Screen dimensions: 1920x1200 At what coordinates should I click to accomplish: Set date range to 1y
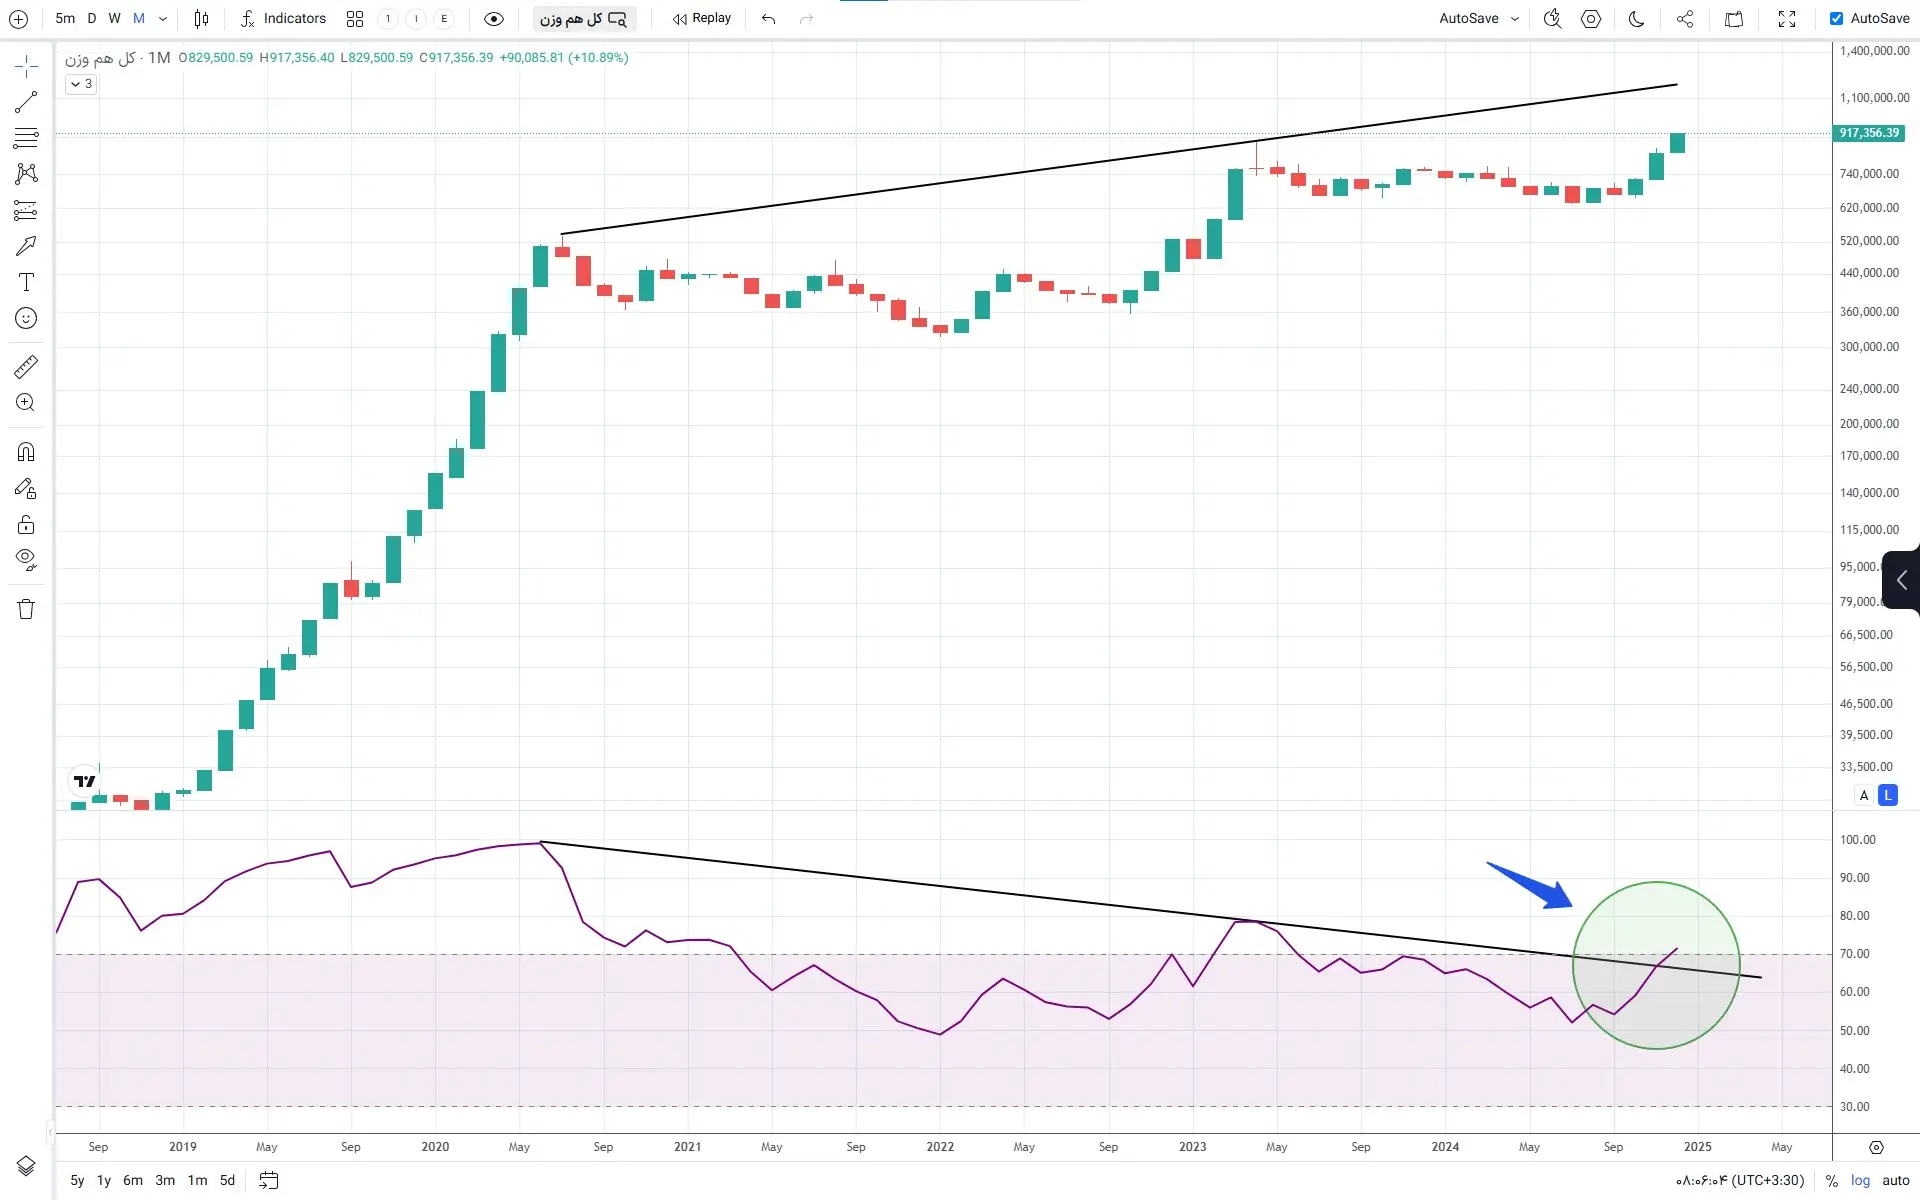coord(104,1180)
